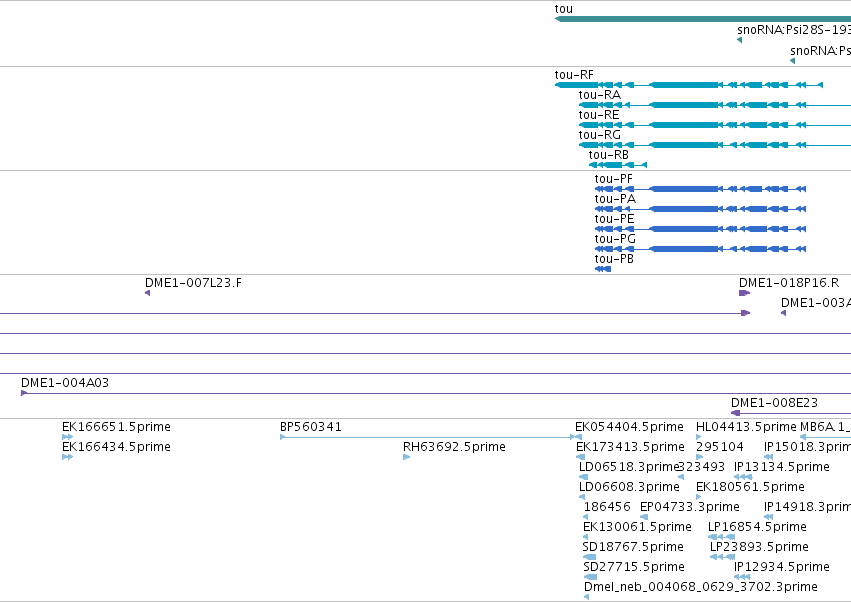Select the tou-RG transcript label
851x602 pixels.
tap(599, 135)
